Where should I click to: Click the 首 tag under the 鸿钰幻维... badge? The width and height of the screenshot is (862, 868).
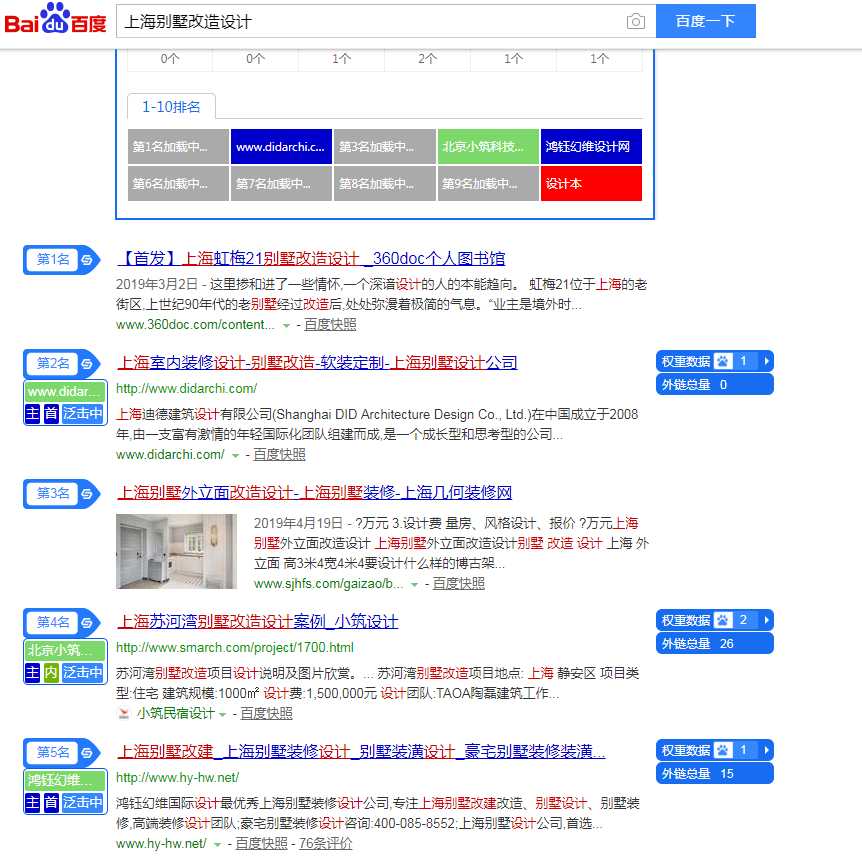[51, 803]
